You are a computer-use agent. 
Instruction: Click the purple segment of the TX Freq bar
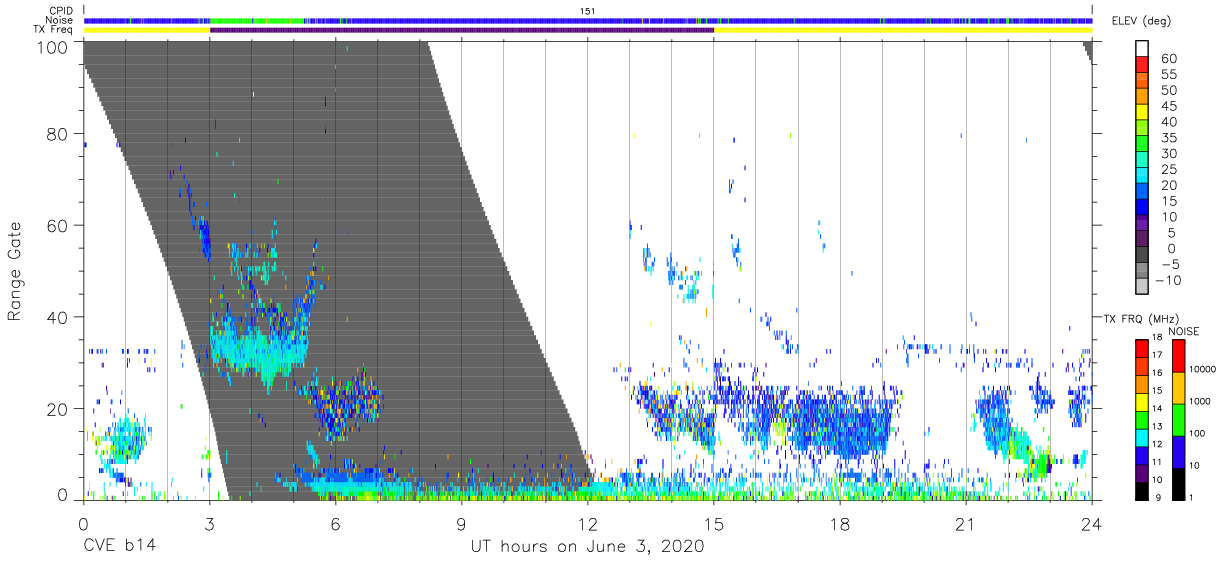(x=462, y=30)
